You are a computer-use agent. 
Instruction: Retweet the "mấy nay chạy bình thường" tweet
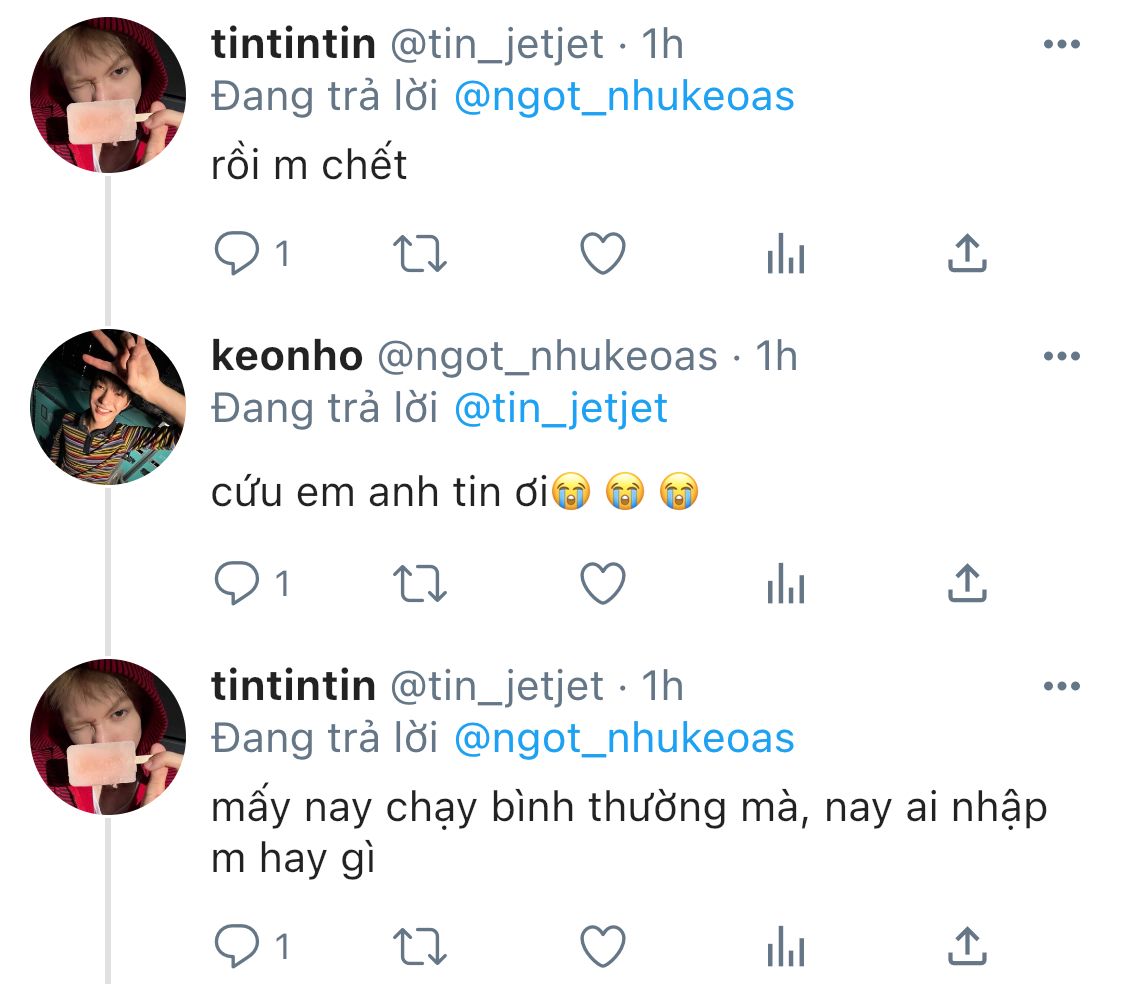(x=420, y=946)
